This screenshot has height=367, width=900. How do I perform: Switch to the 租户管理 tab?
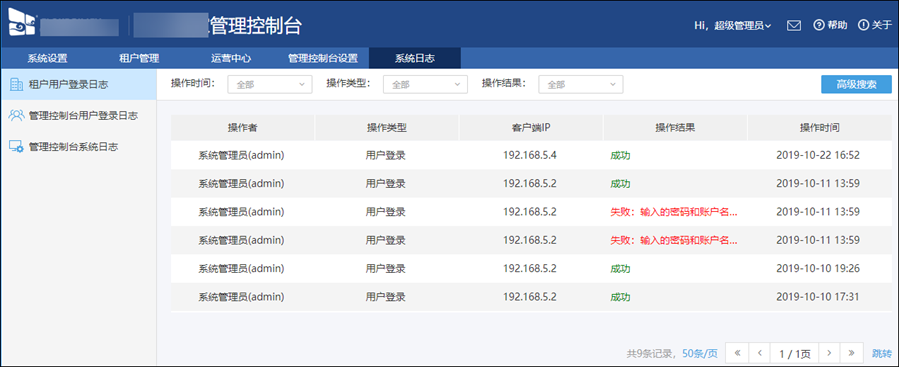click(139, 58)
